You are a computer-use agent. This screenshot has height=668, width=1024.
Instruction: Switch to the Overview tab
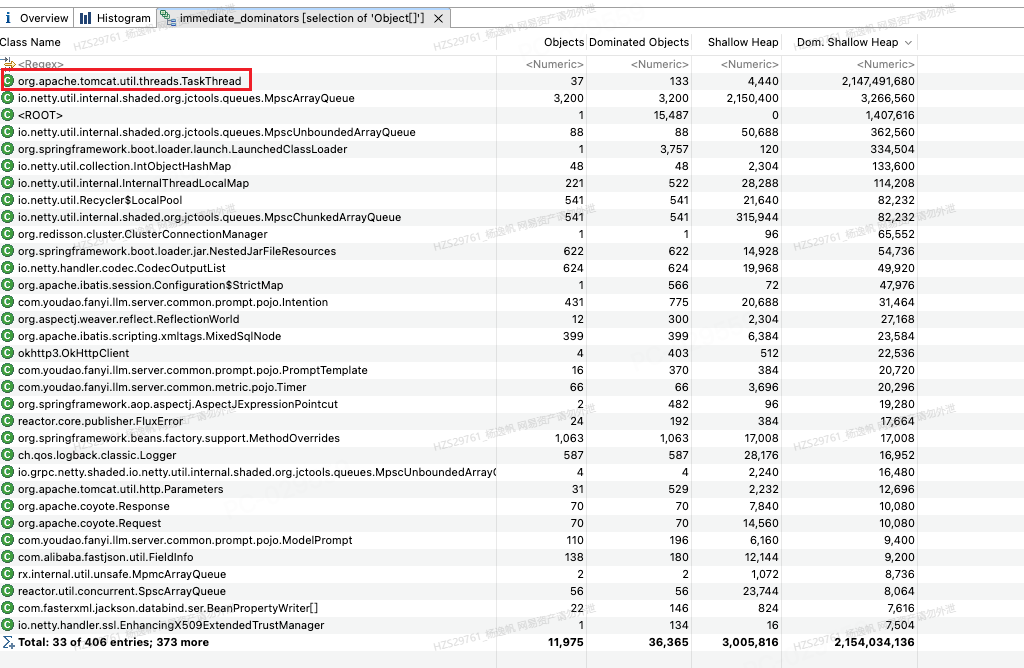coord(37,18)
